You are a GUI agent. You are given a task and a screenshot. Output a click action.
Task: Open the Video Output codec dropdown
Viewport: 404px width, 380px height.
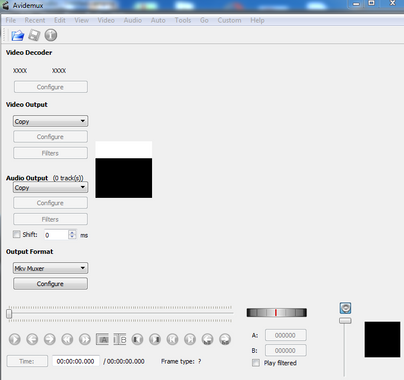click(50, 121)
